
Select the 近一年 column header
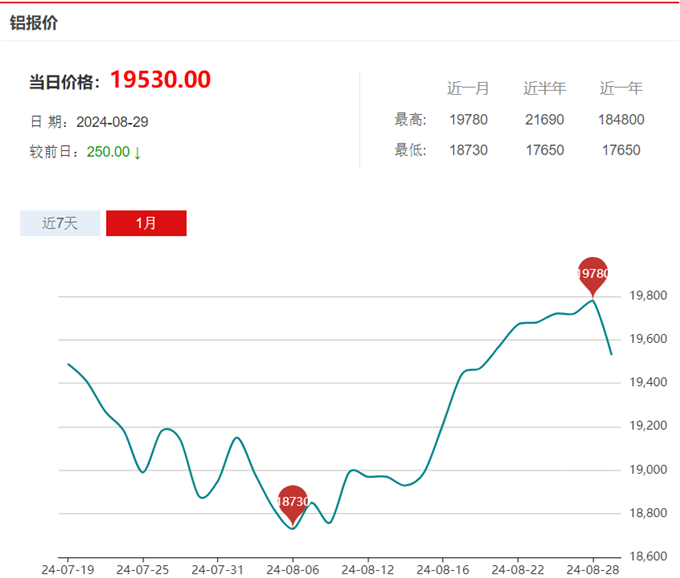tap(621, 89)
